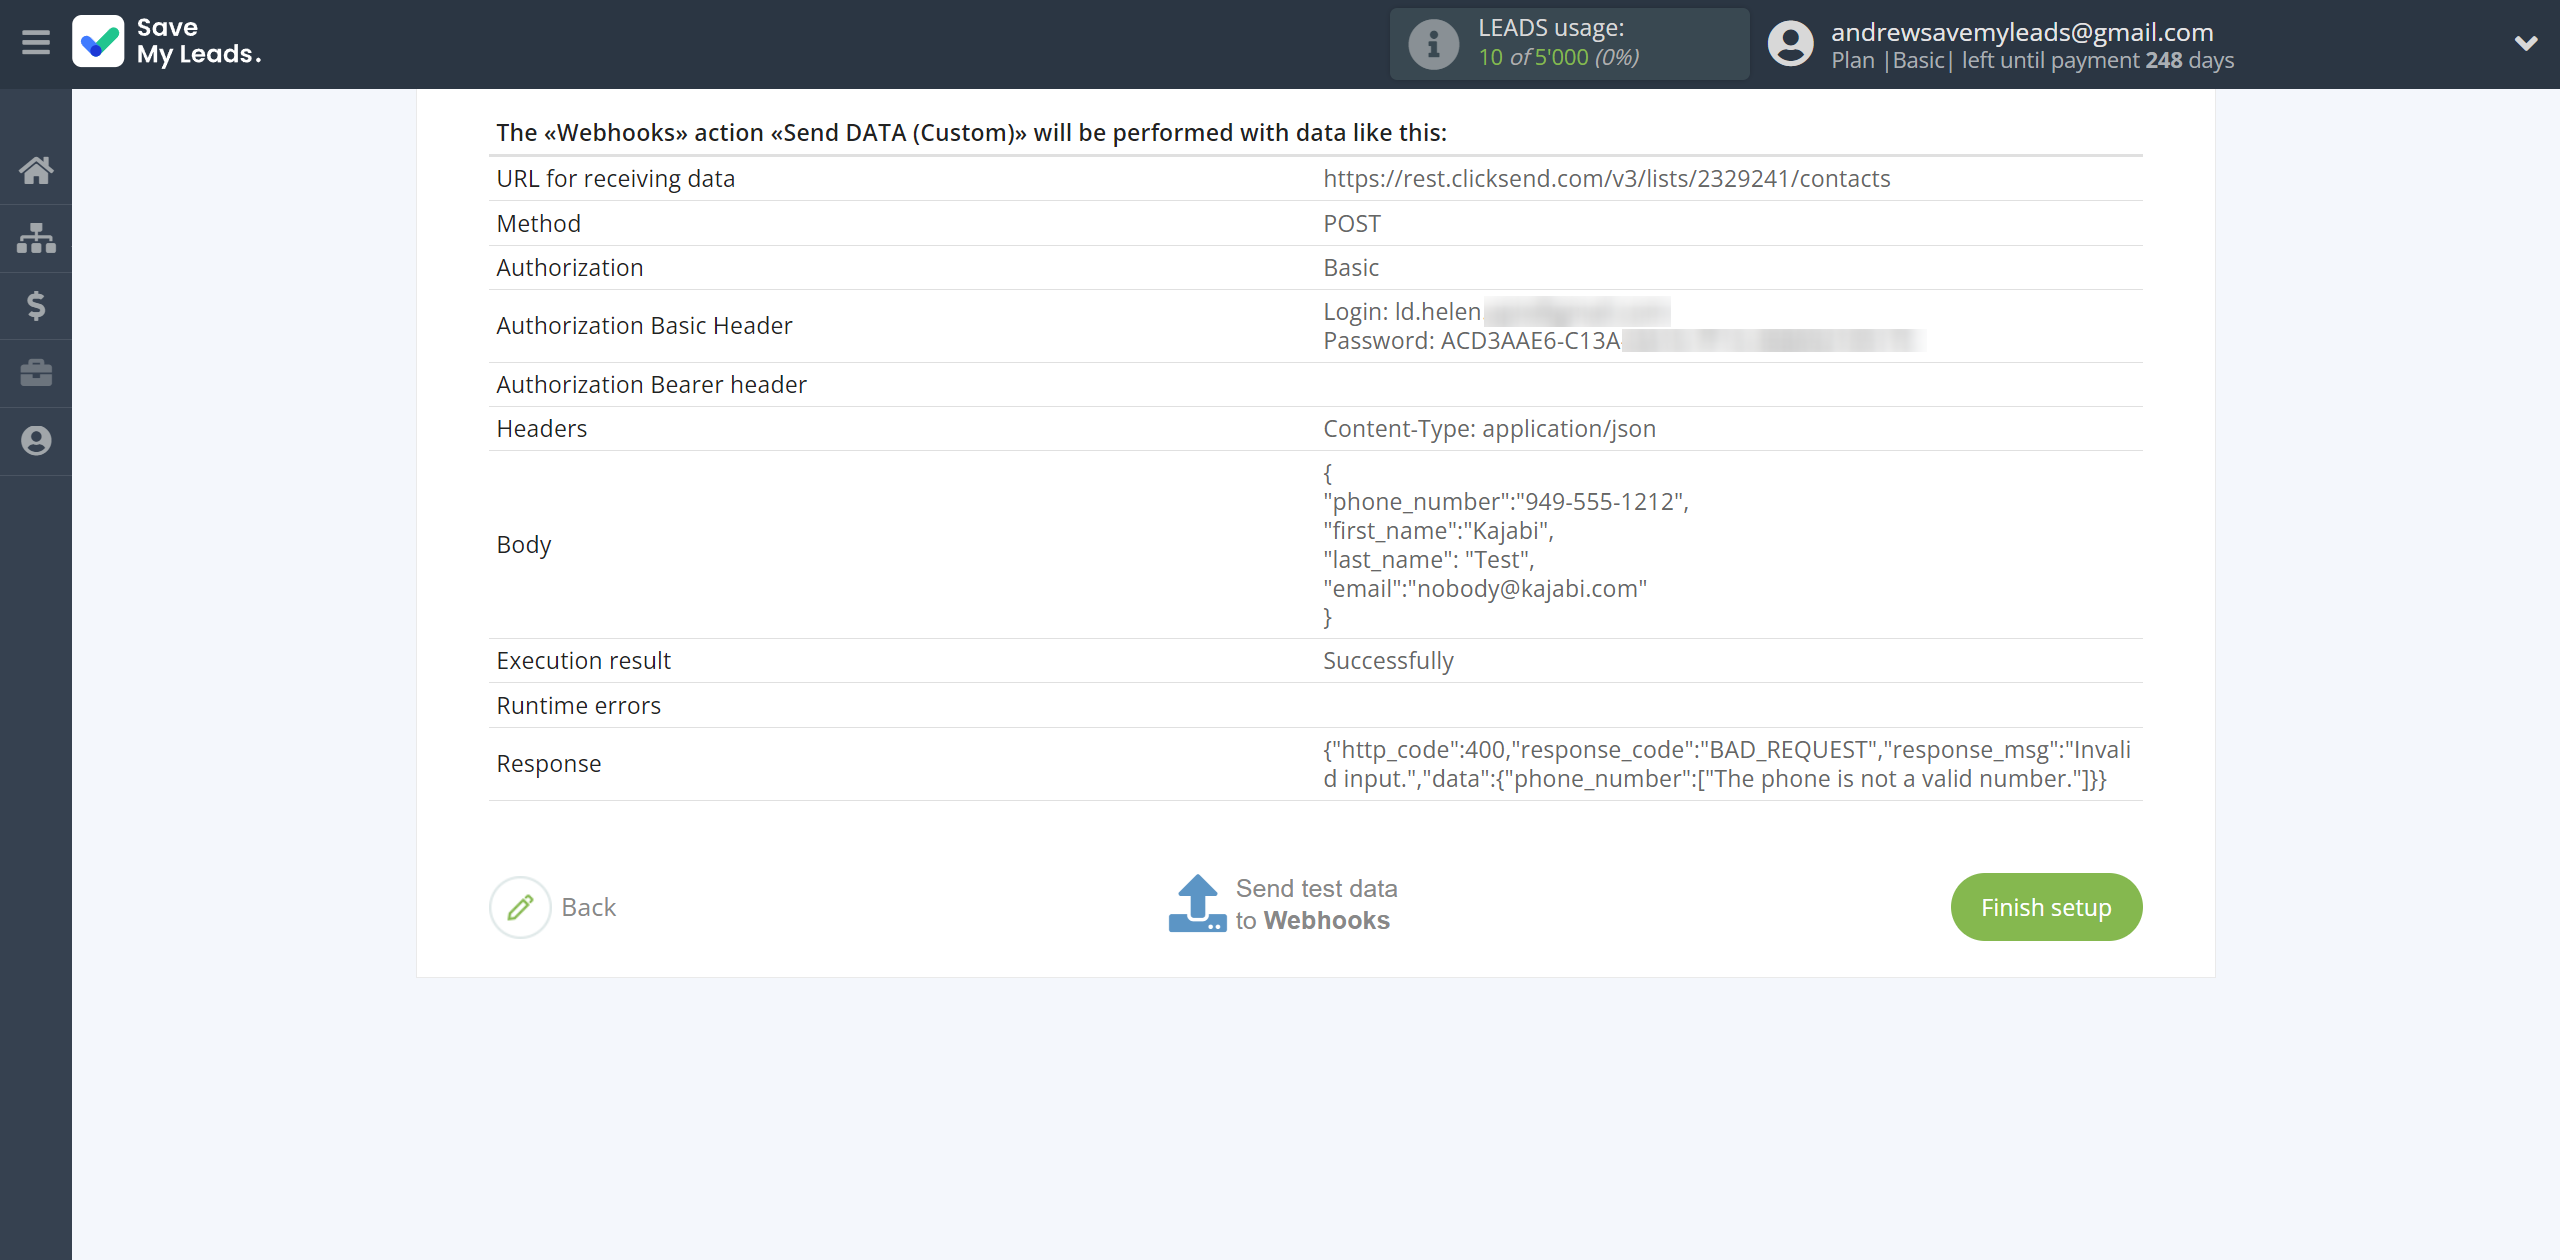Viewport: 2560px width, 1260px height.
Task: Click the Save My Leads logo
Action: 167,42
